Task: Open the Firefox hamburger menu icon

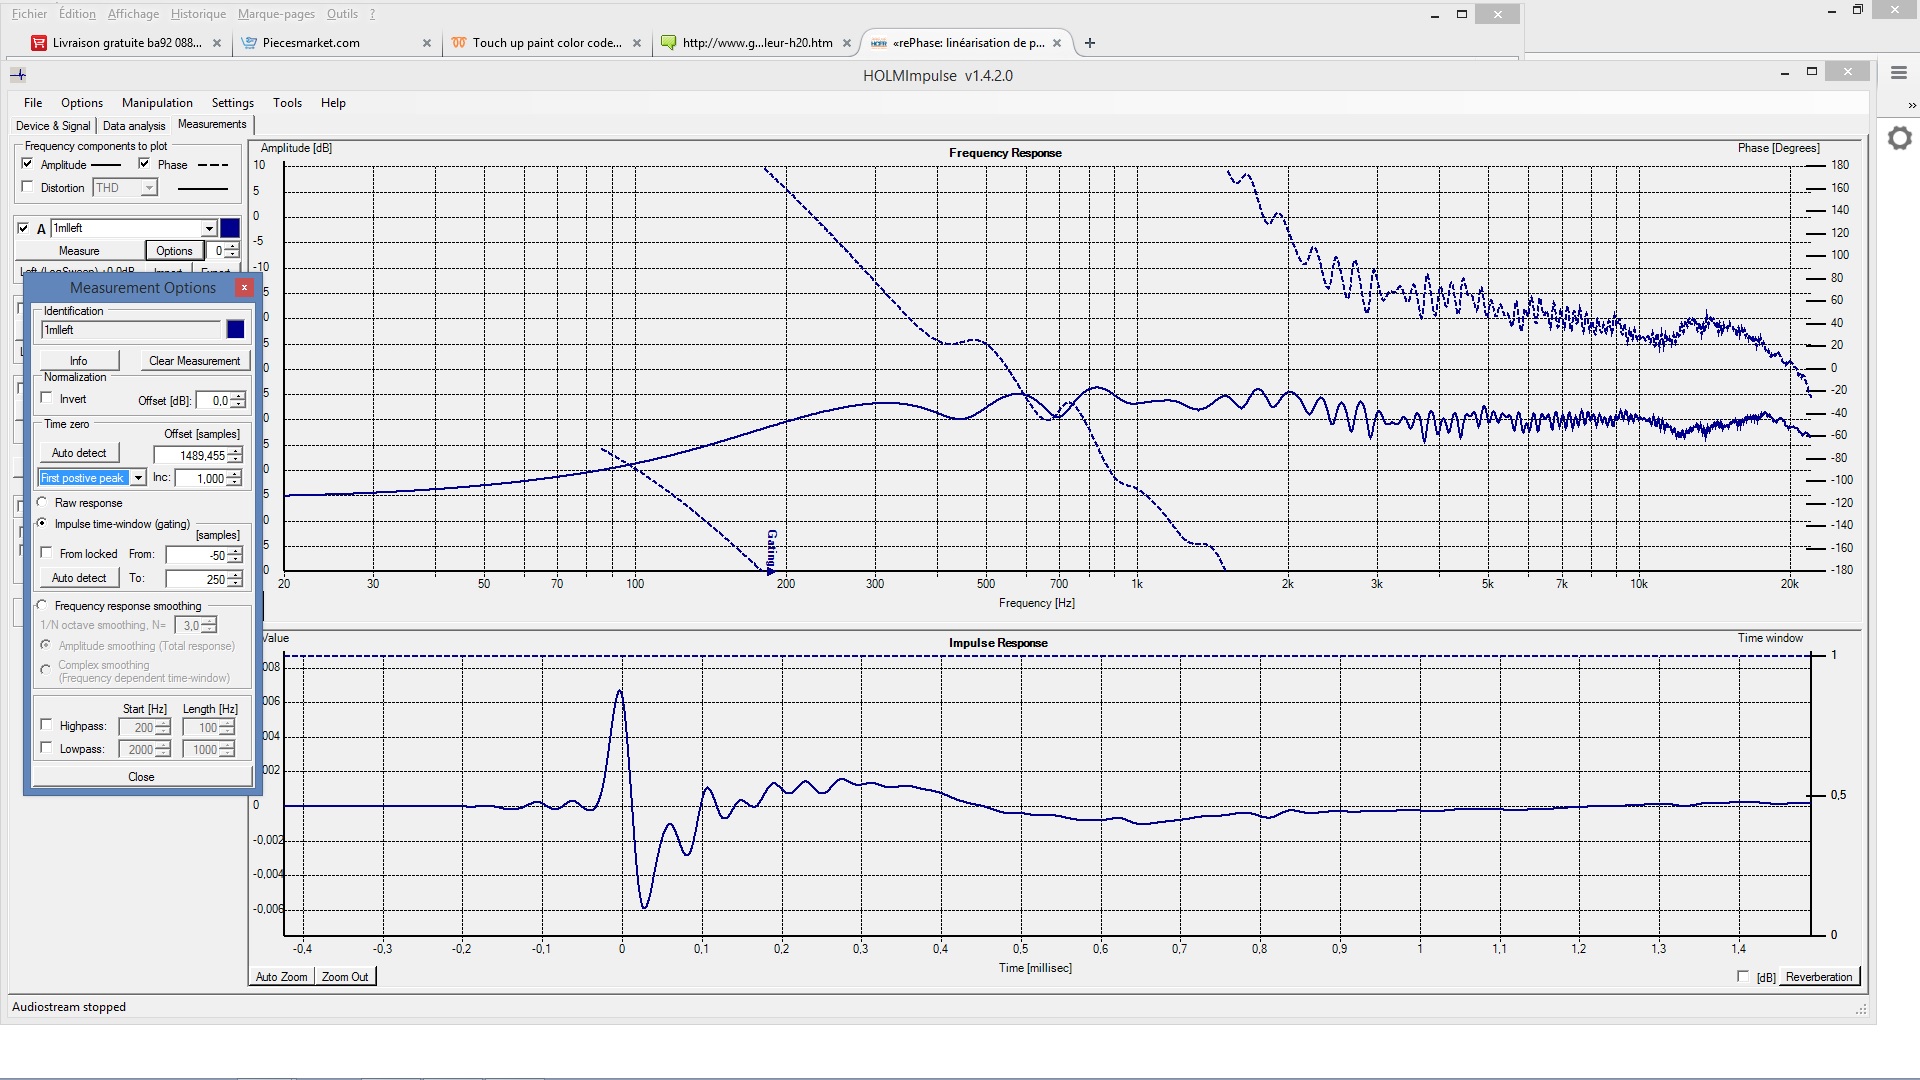Action: [1898, 73]
